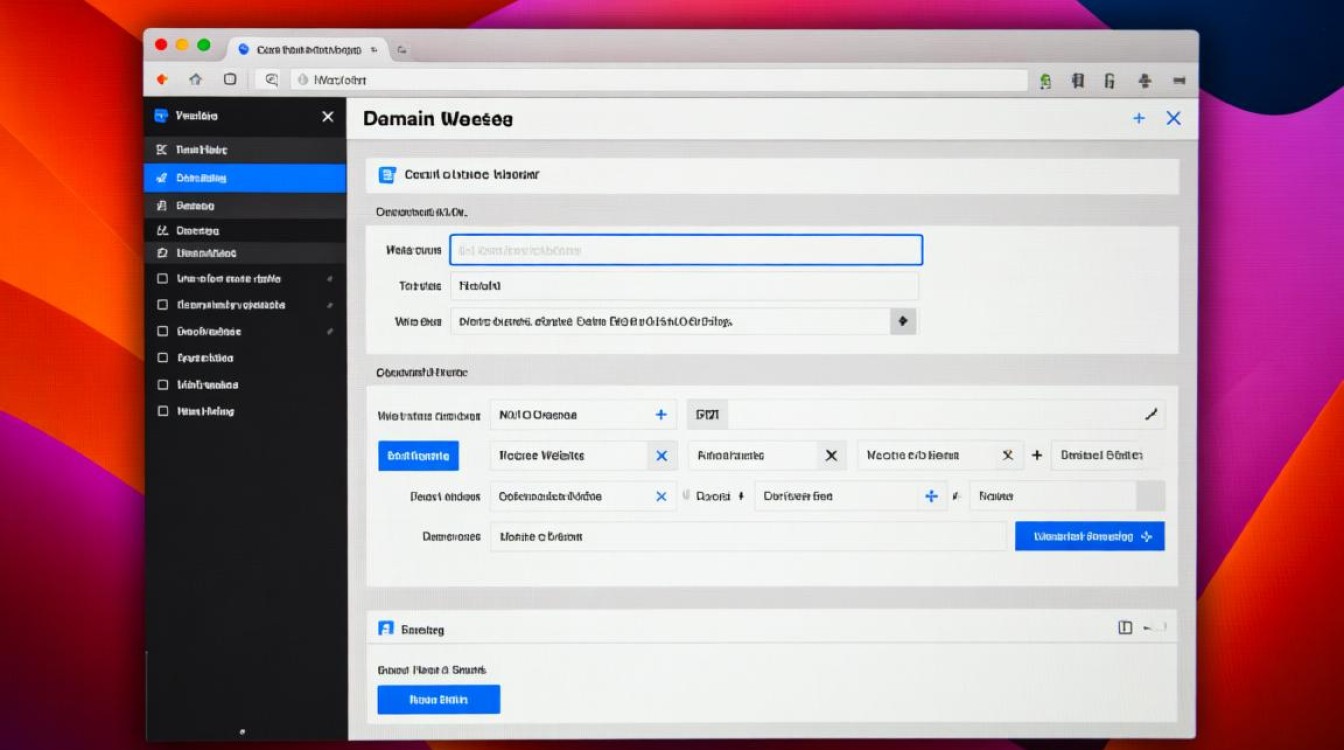Select the blue highlighted sidebar menu item
Image resolution: width=1344 pixels, height=750 pixels.
(x=245, y=178)
